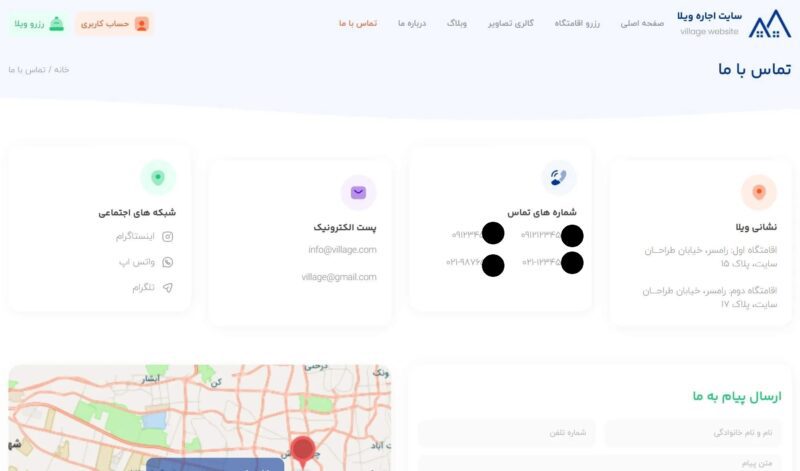Image resolution: width=800 pixels, height=471 pixels.
Task: Click the green pin icon above شبکه های اجتماعی
Action: point(158,177)
